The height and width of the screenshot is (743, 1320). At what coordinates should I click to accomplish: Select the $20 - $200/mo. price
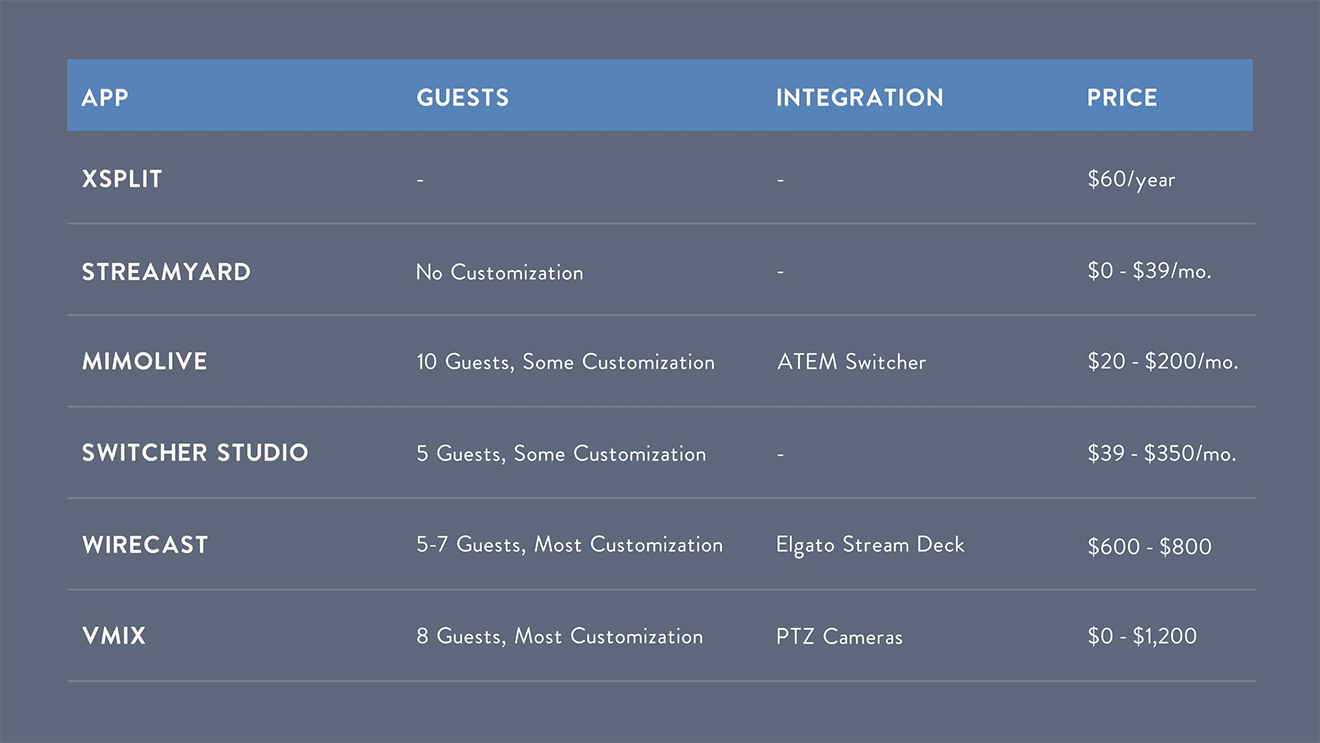[x=1163, y=362]
